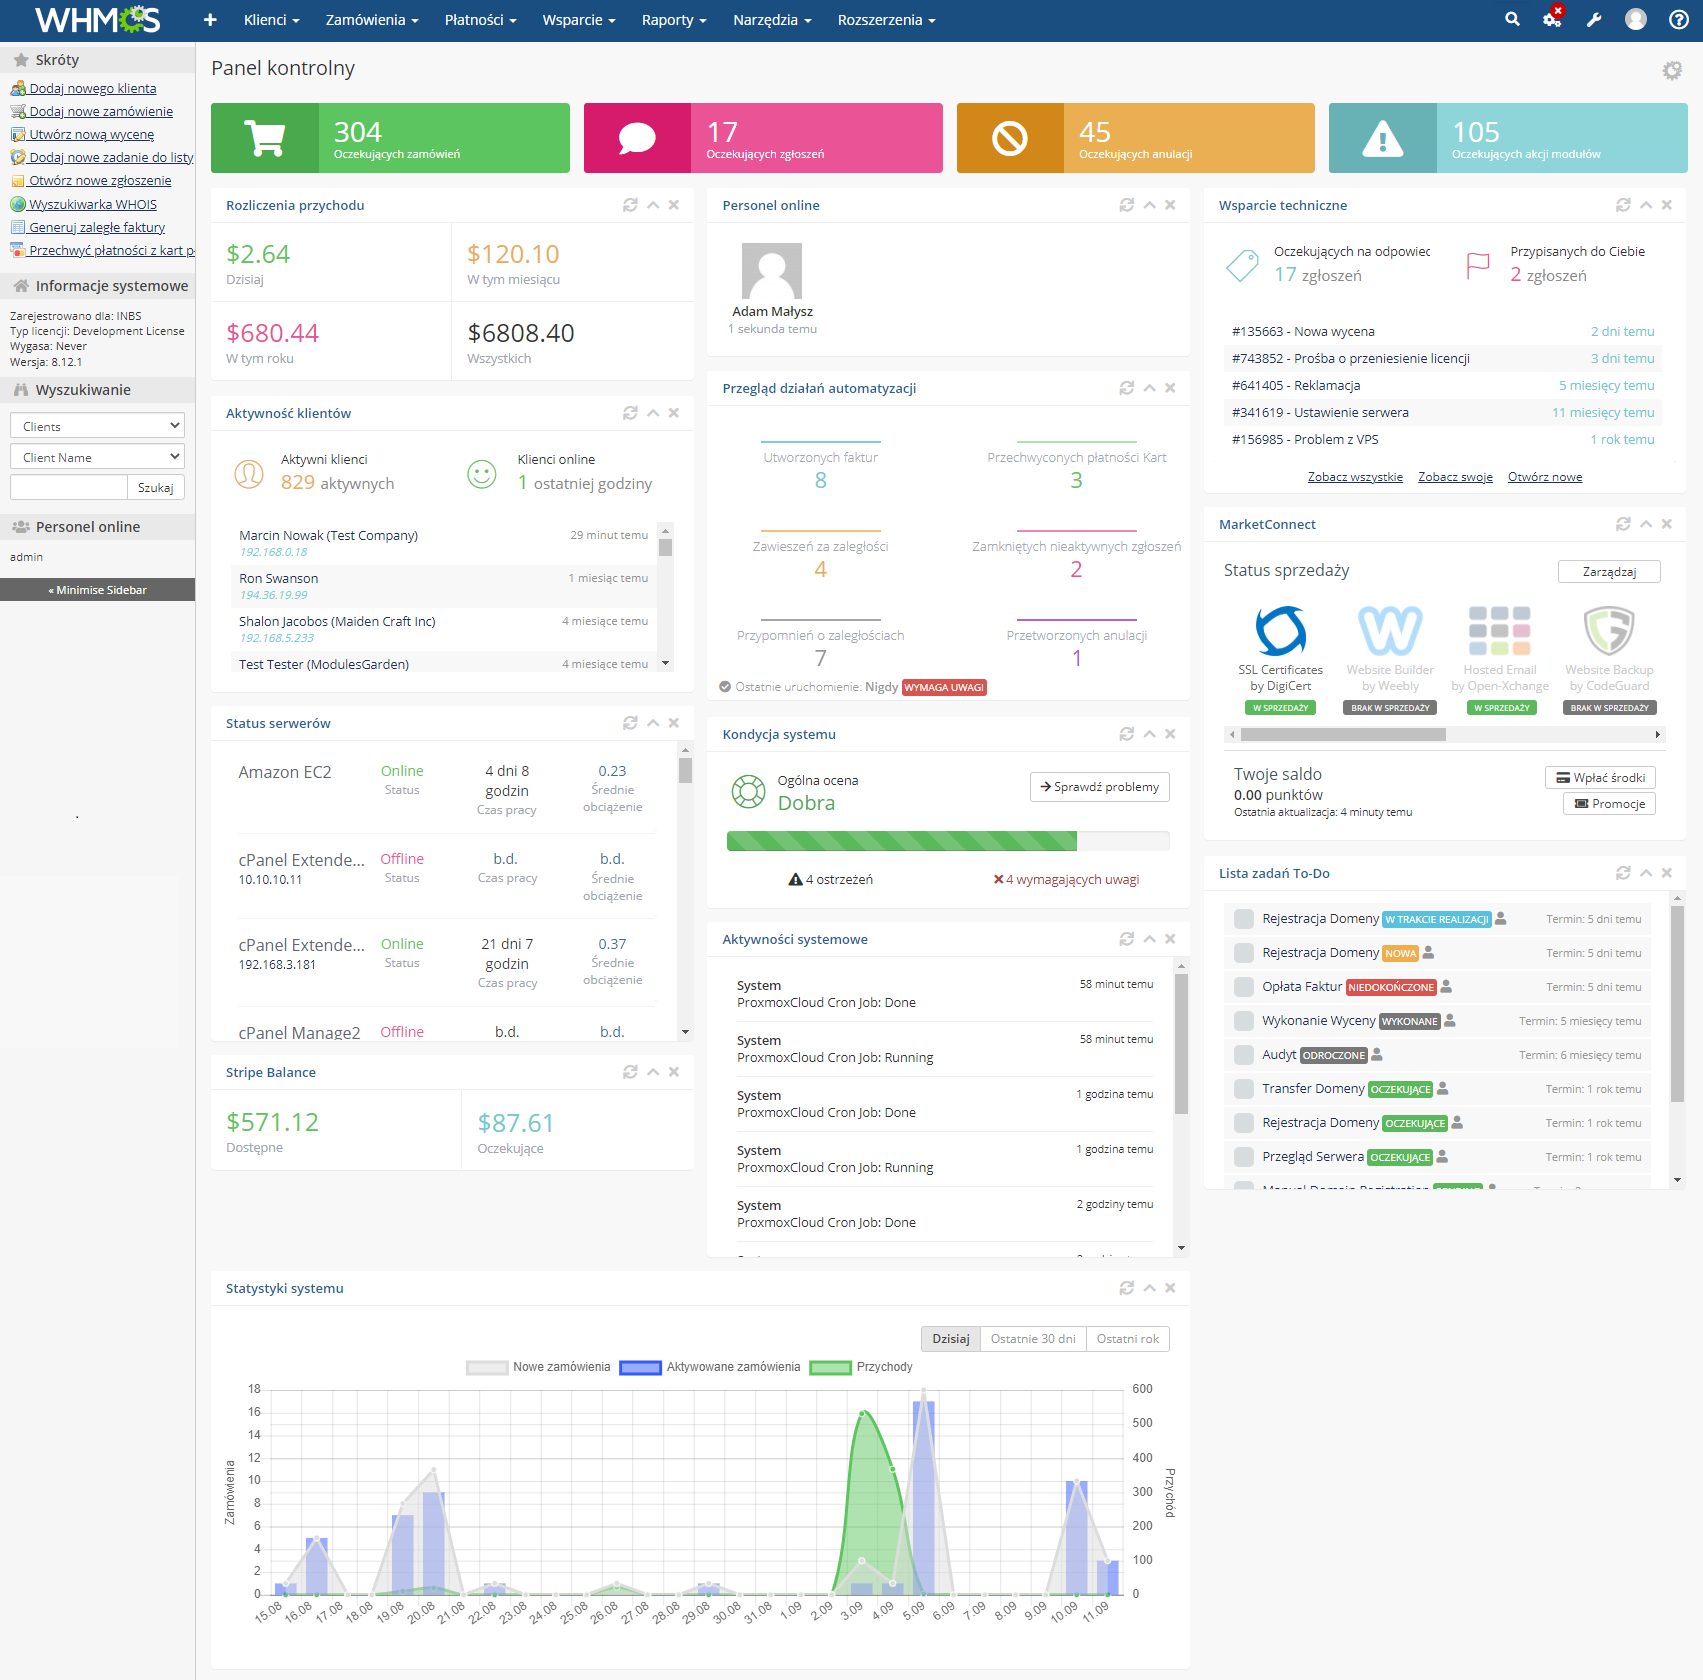Click the Sprawdź problemy button
Screen dimensions: 1703x1680
(x=1098, y=787)
